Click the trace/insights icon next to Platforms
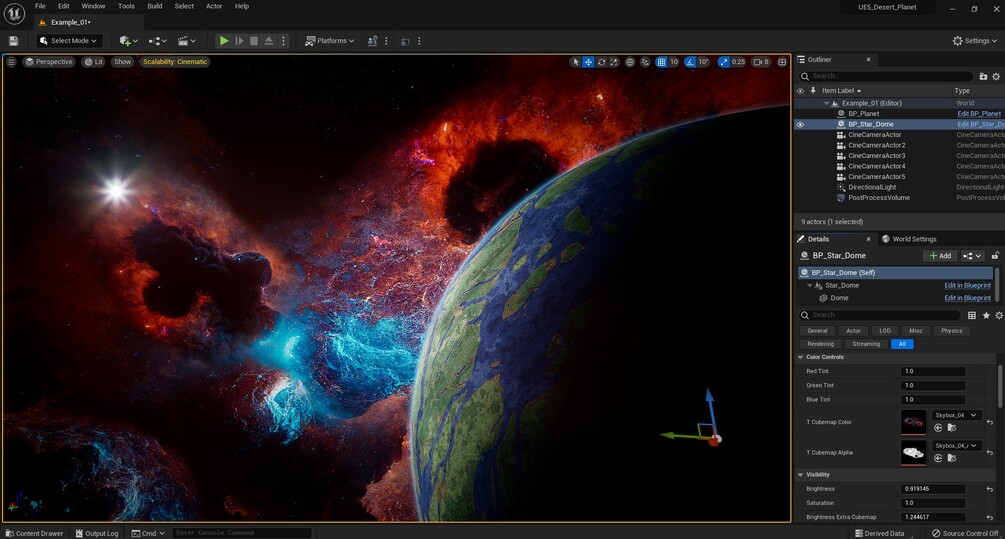Screen dimensions: 1005x539 coord(372,40)
